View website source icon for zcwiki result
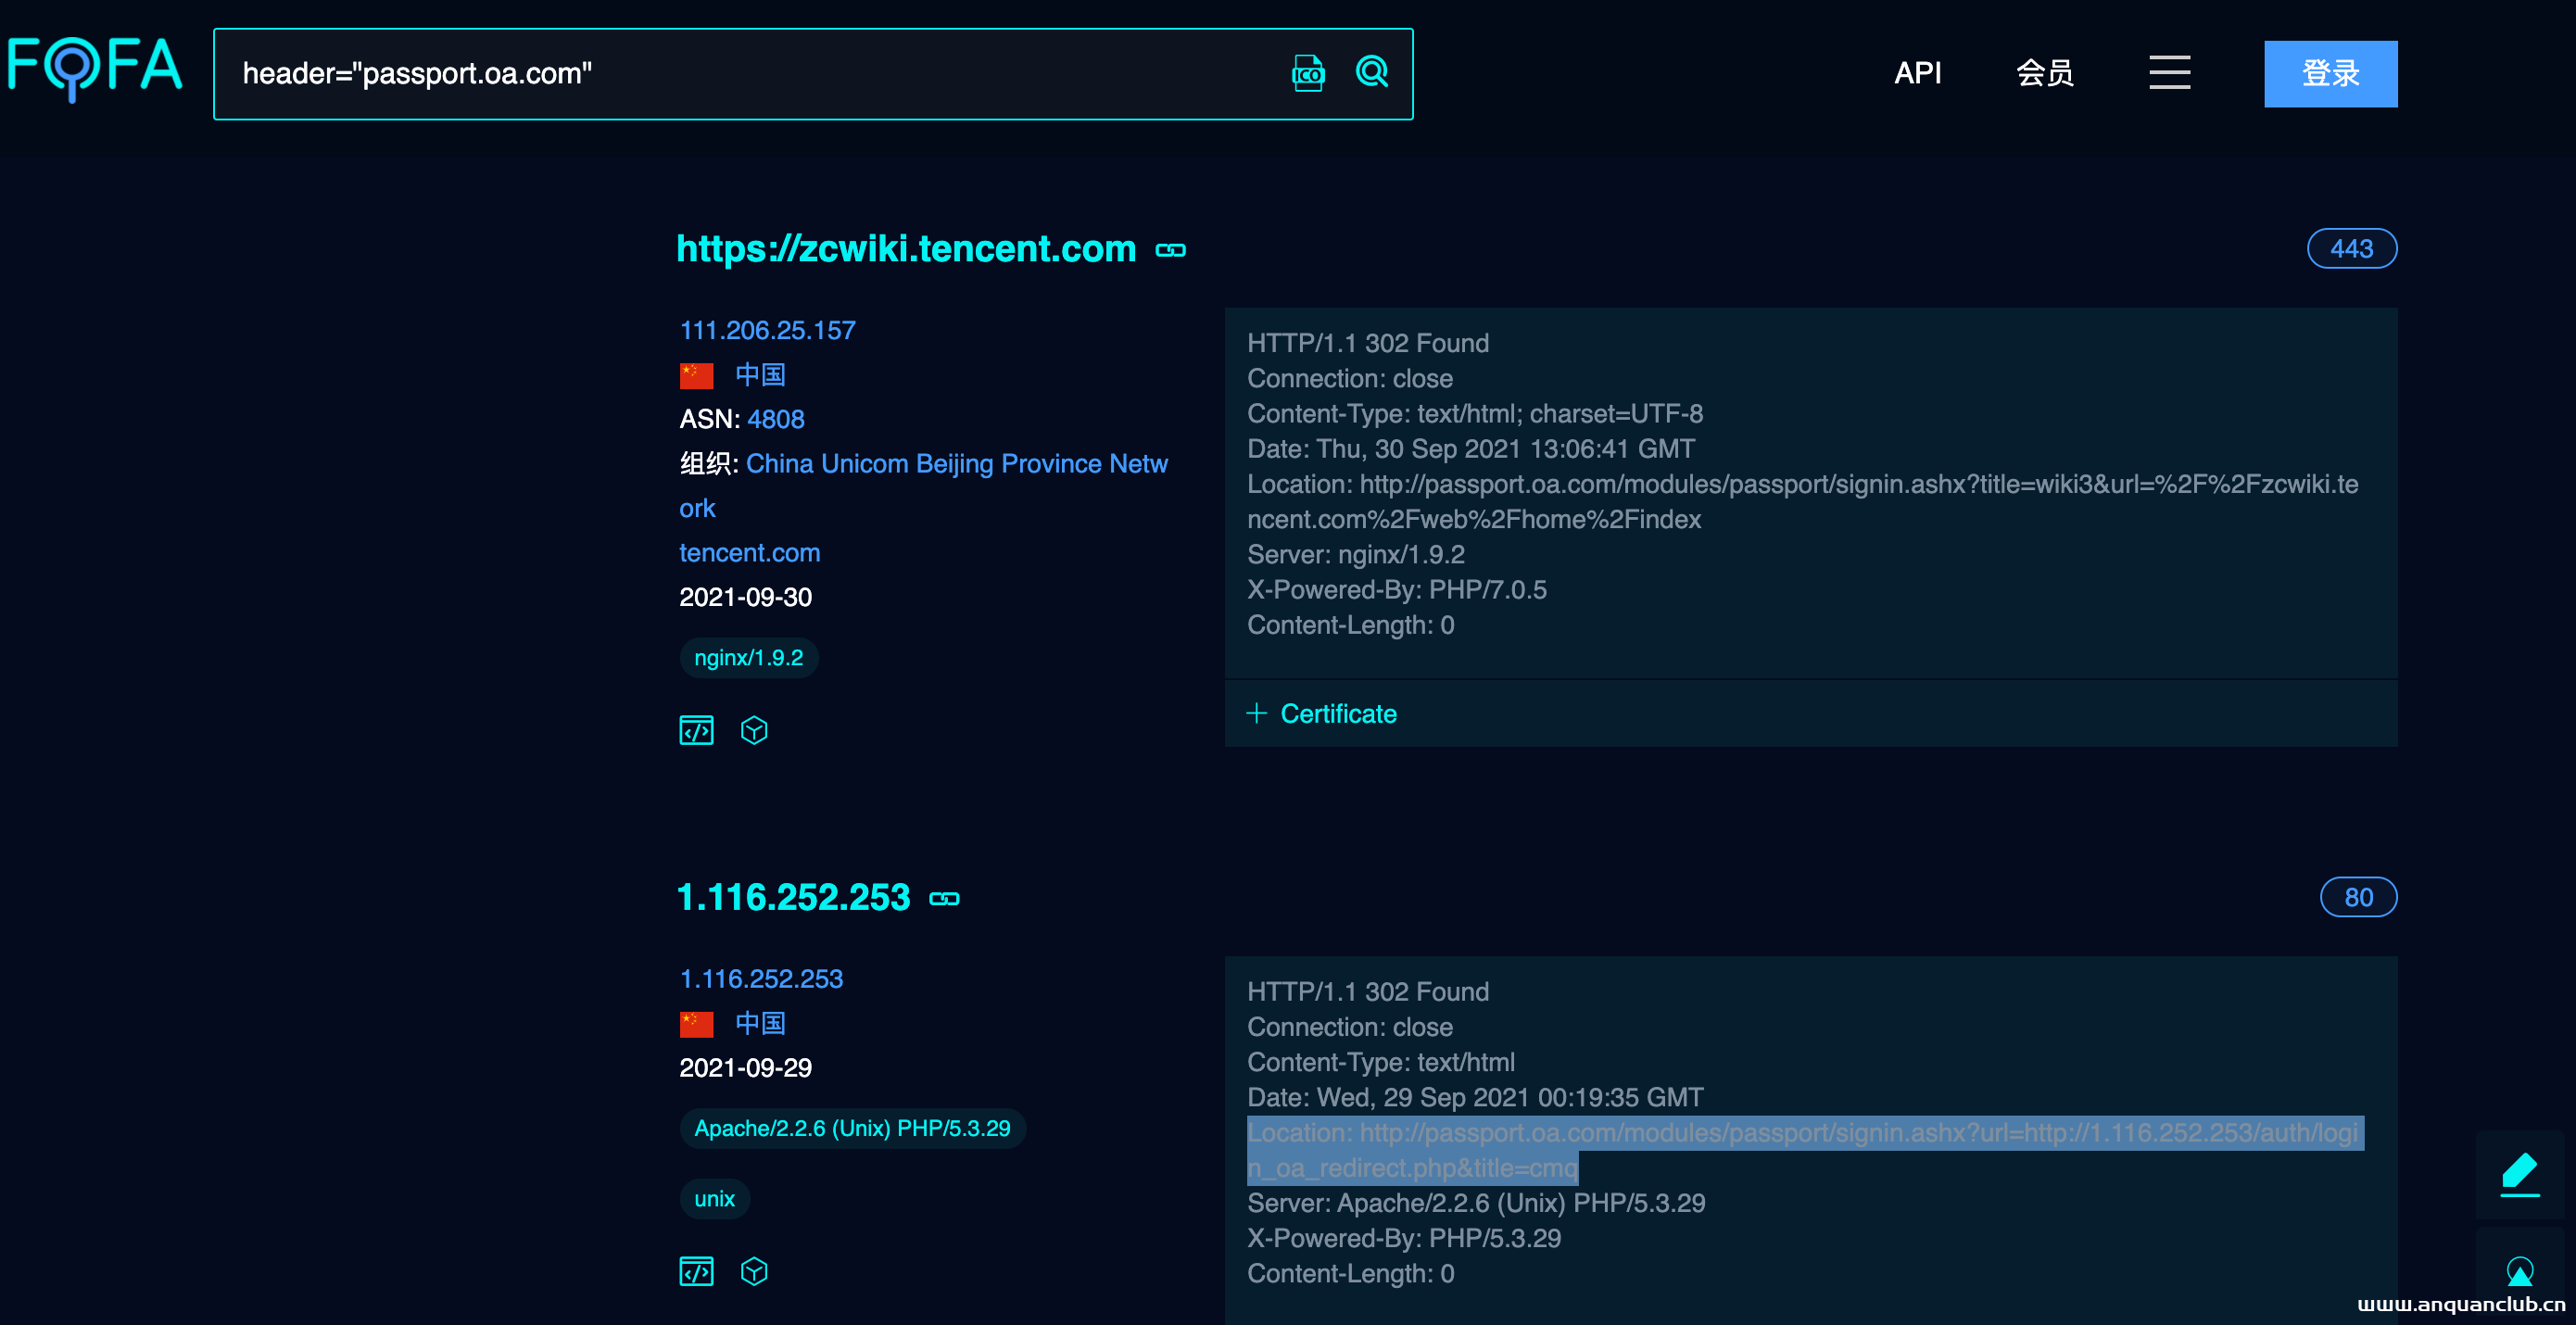This screenshot has width=2576, height=1325. tap(696, 731)
